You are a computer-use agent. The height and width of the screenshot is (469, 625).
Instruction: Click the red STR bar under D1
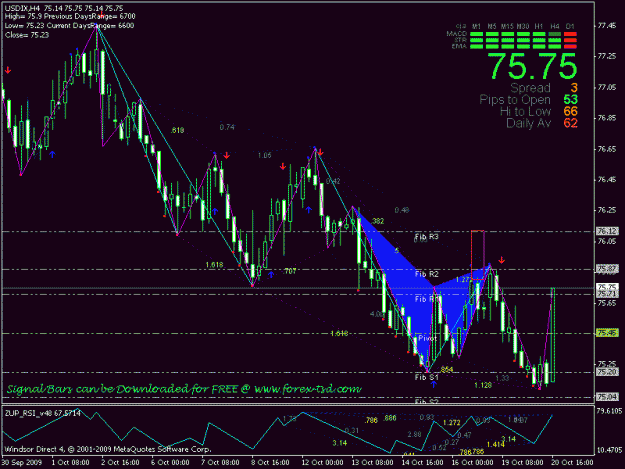pyautogui.click(x=570, y=40)
